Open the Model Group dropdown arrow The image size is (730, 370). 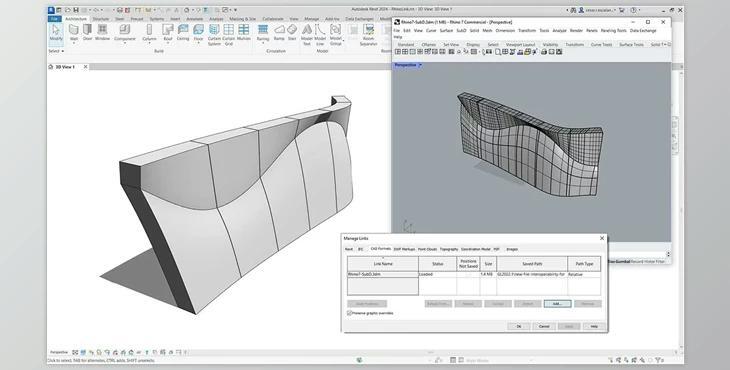coord(343,41)
